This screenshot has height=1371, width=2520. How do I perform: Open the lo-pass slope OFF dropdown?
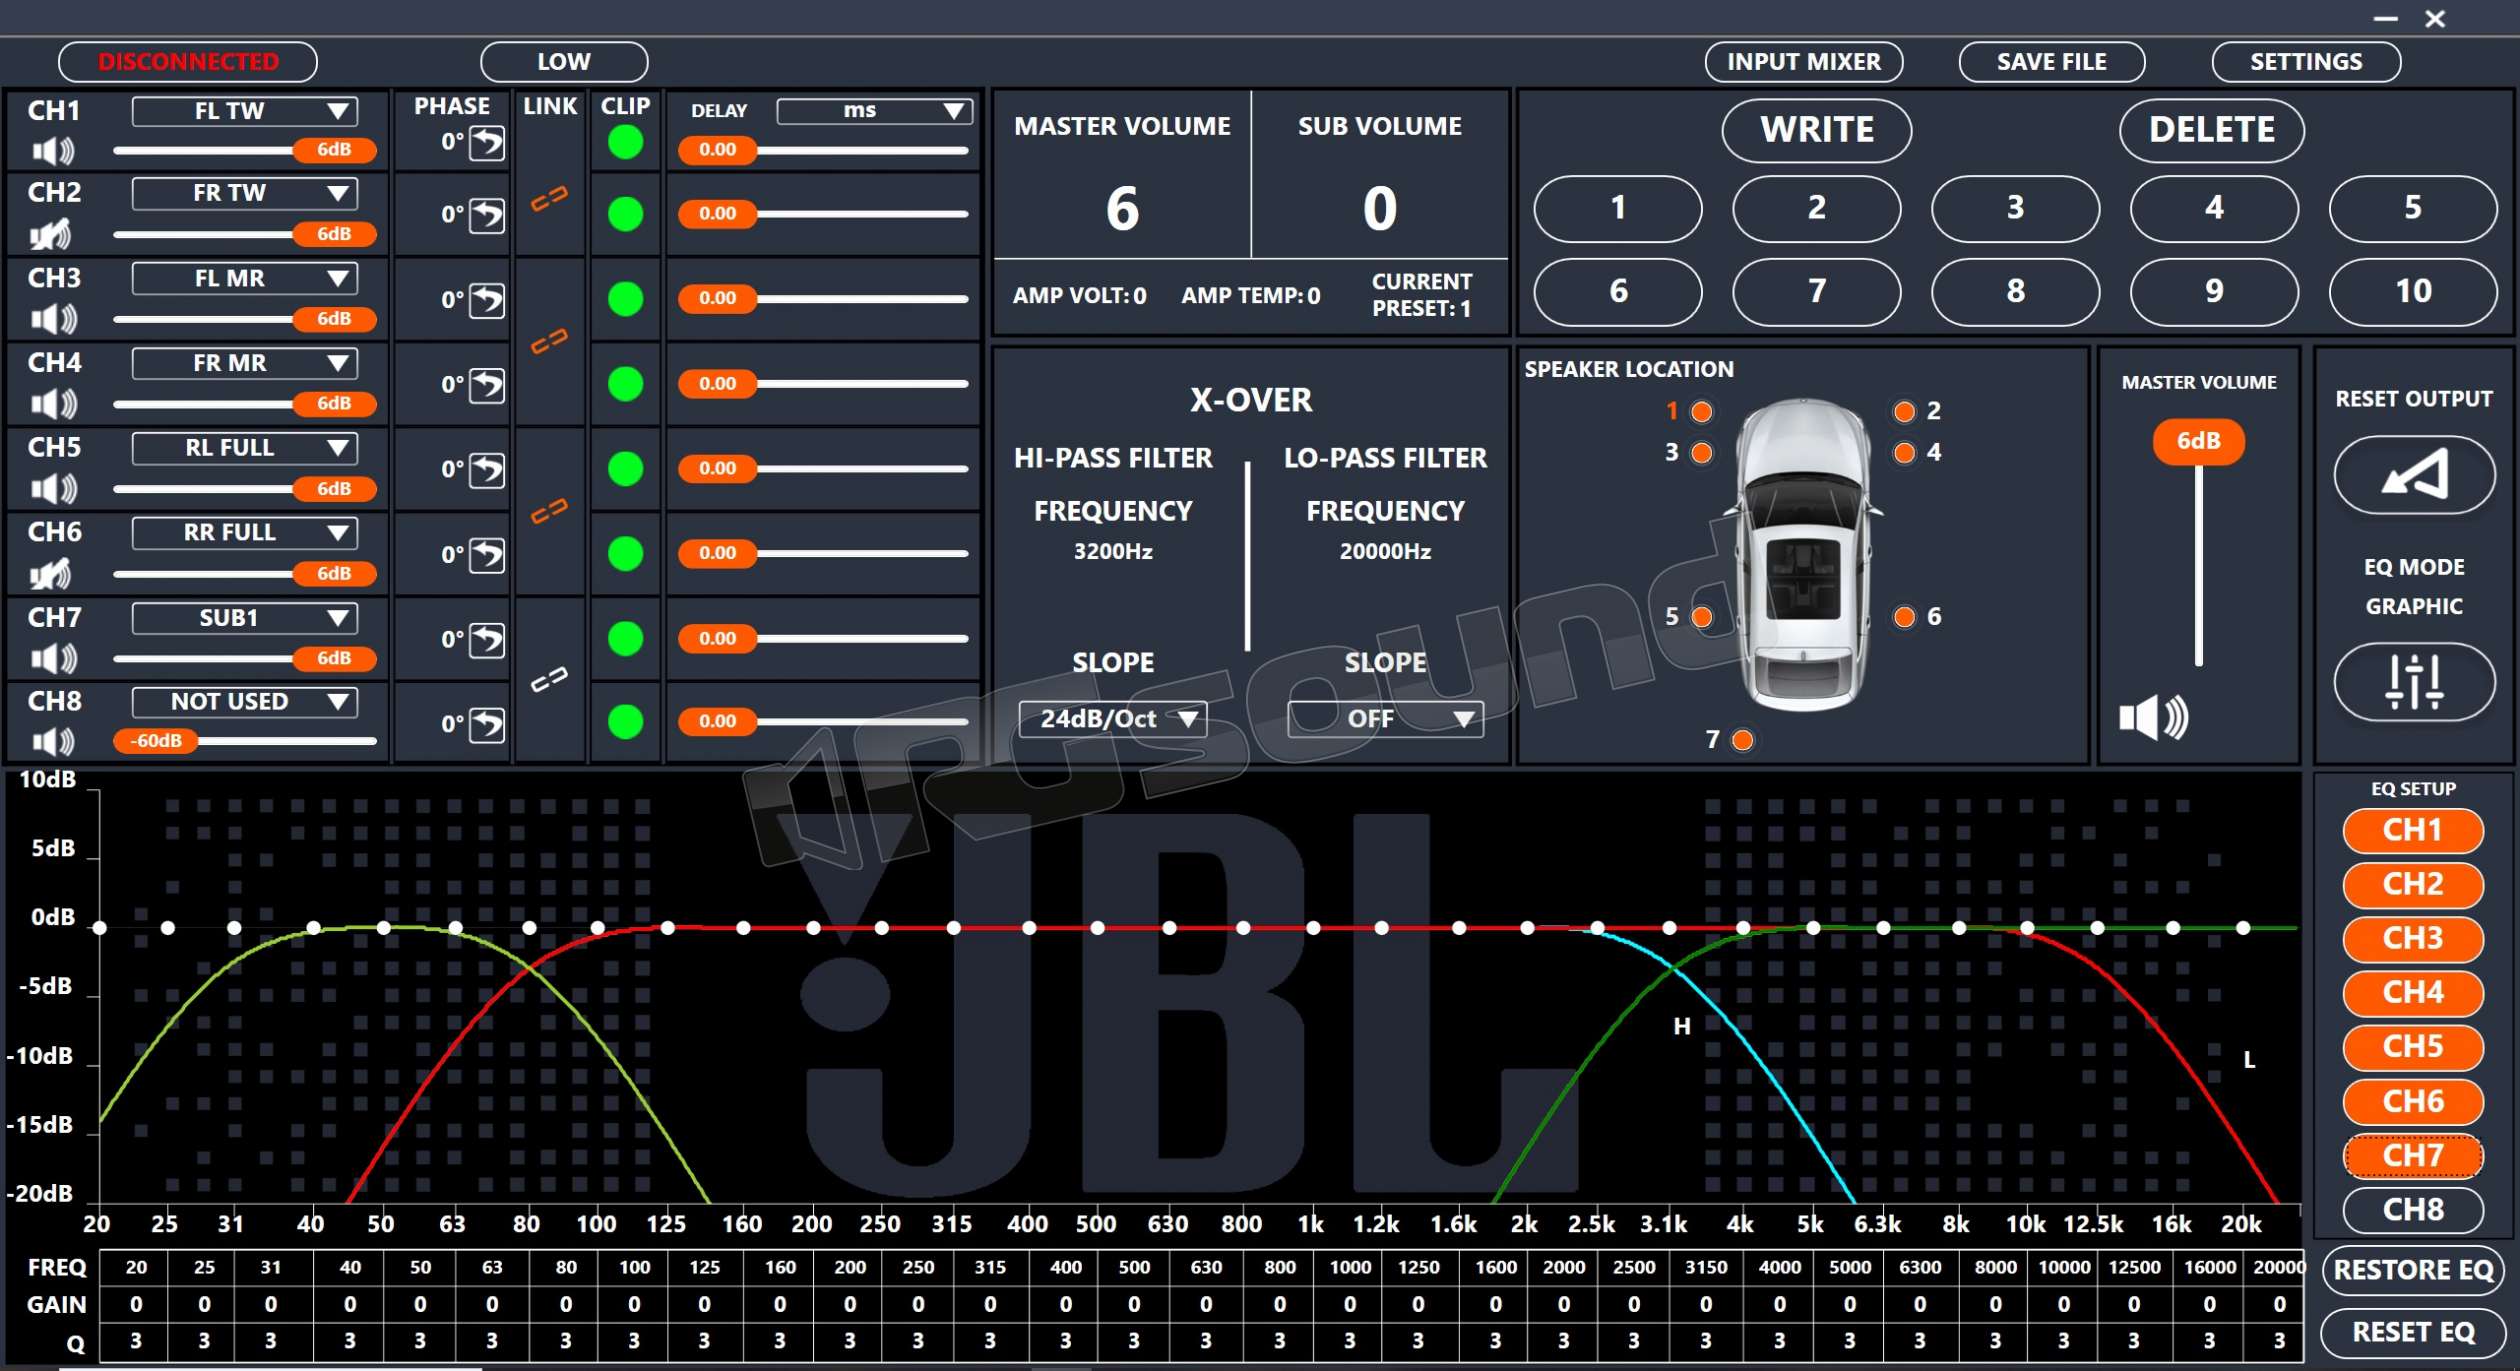point(1385,719)
